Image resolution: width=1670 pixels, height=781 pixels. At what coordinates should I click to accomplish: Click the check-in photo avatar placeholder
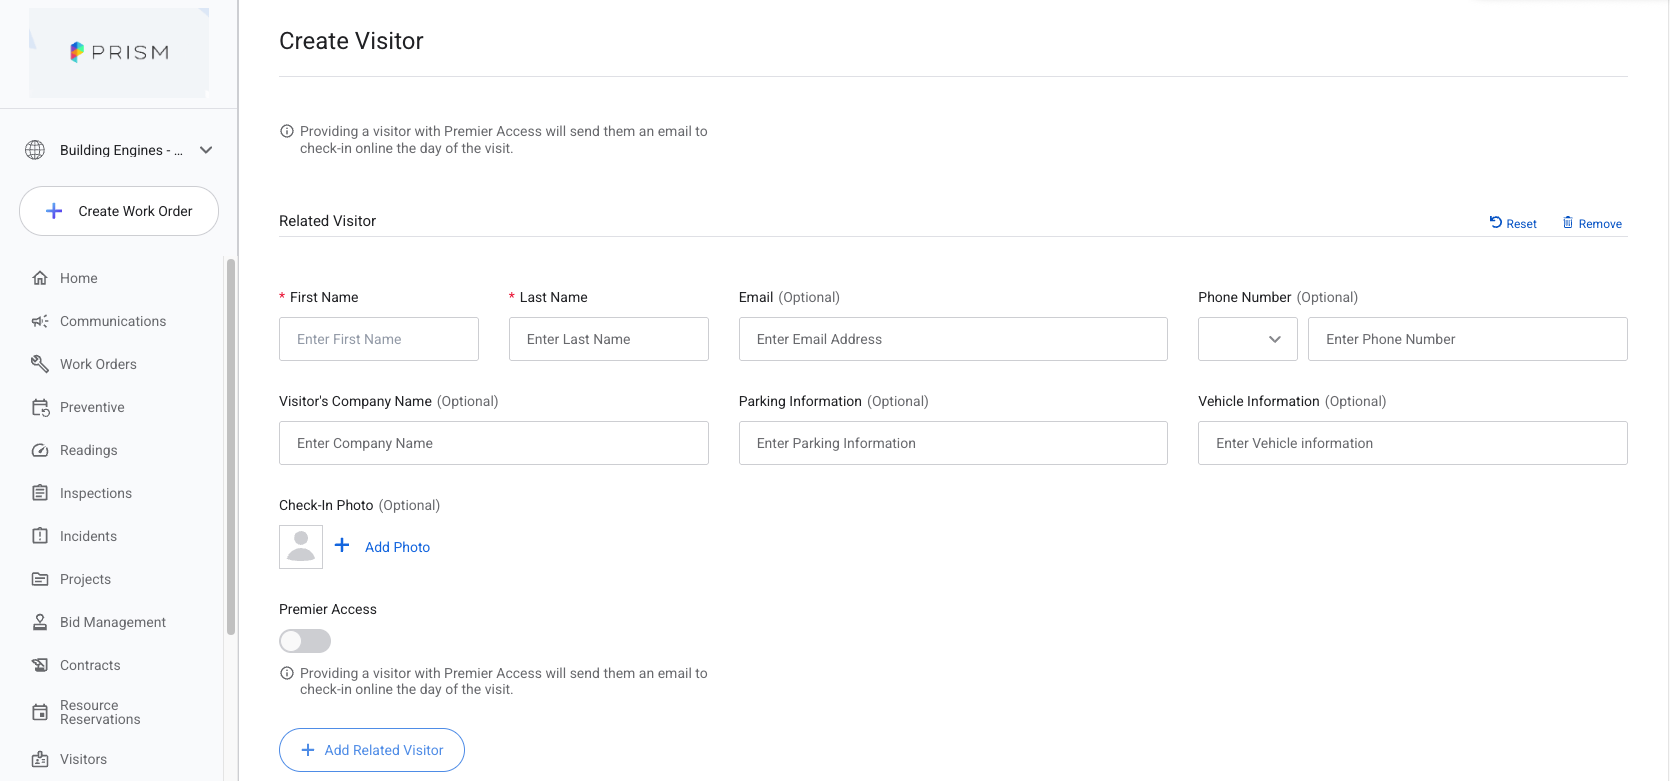pos(301,547)
